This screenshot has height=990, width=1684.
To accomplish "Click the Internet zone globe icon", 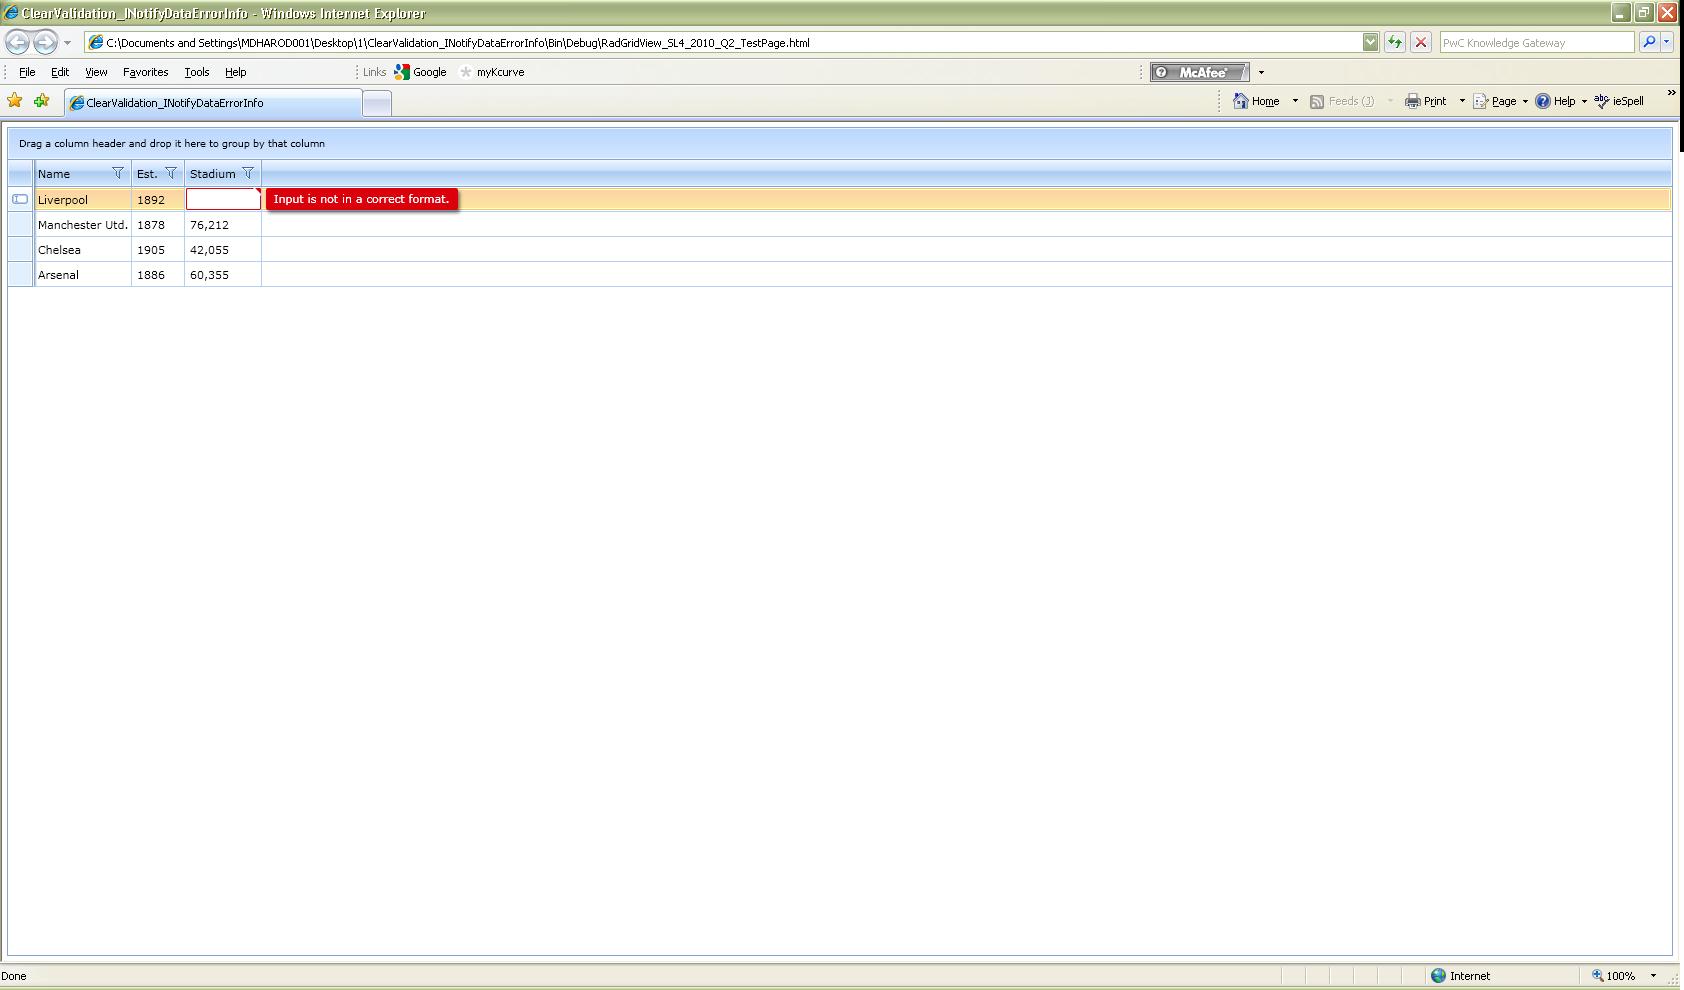I will tap(1438, 976).
